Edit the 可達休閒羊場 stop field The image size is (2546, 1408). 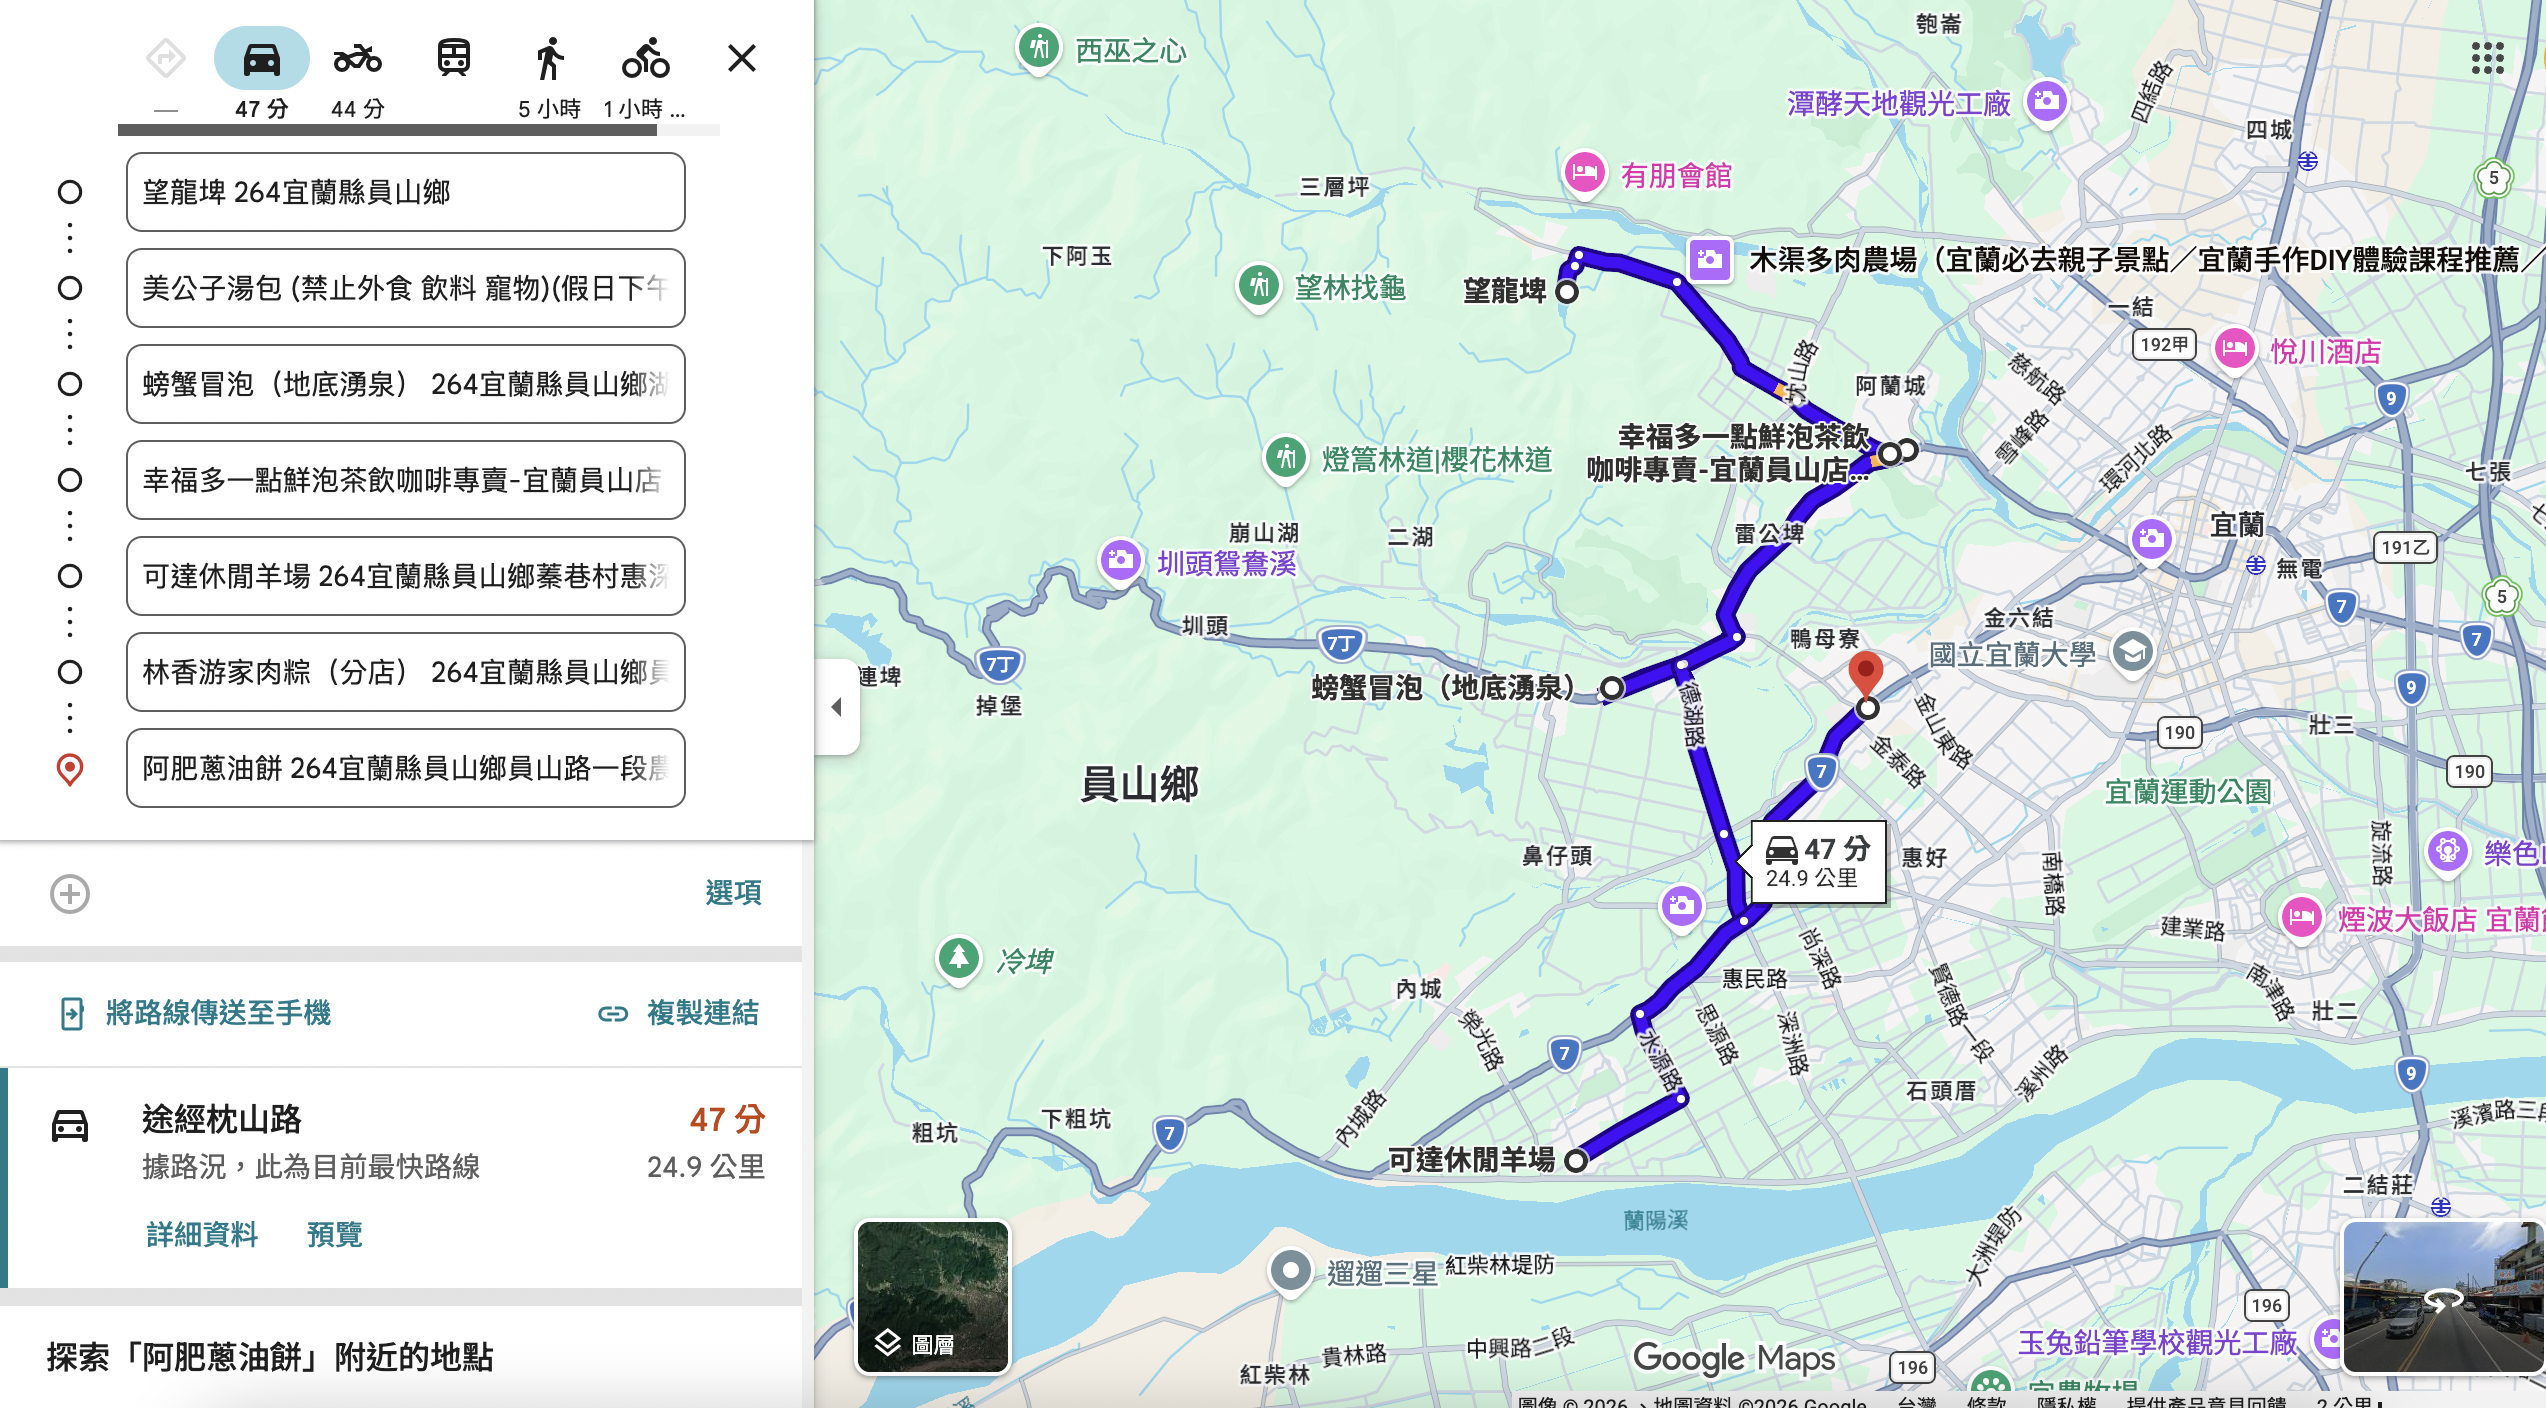tap(405, 576)
